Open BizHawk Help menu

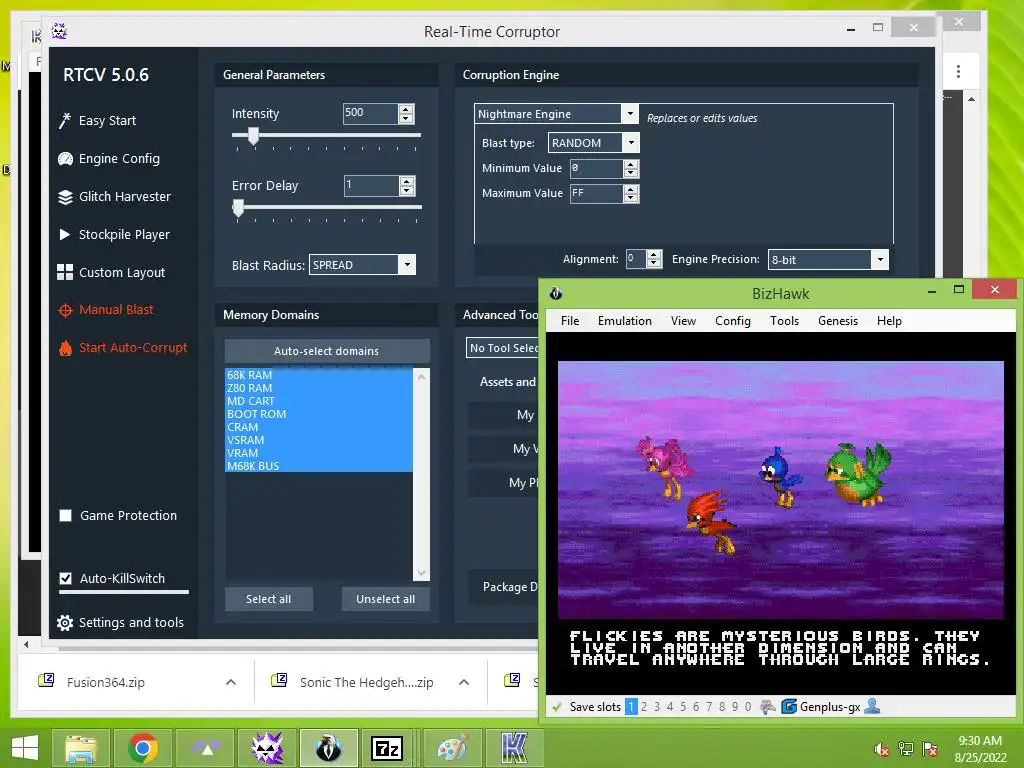889,321
